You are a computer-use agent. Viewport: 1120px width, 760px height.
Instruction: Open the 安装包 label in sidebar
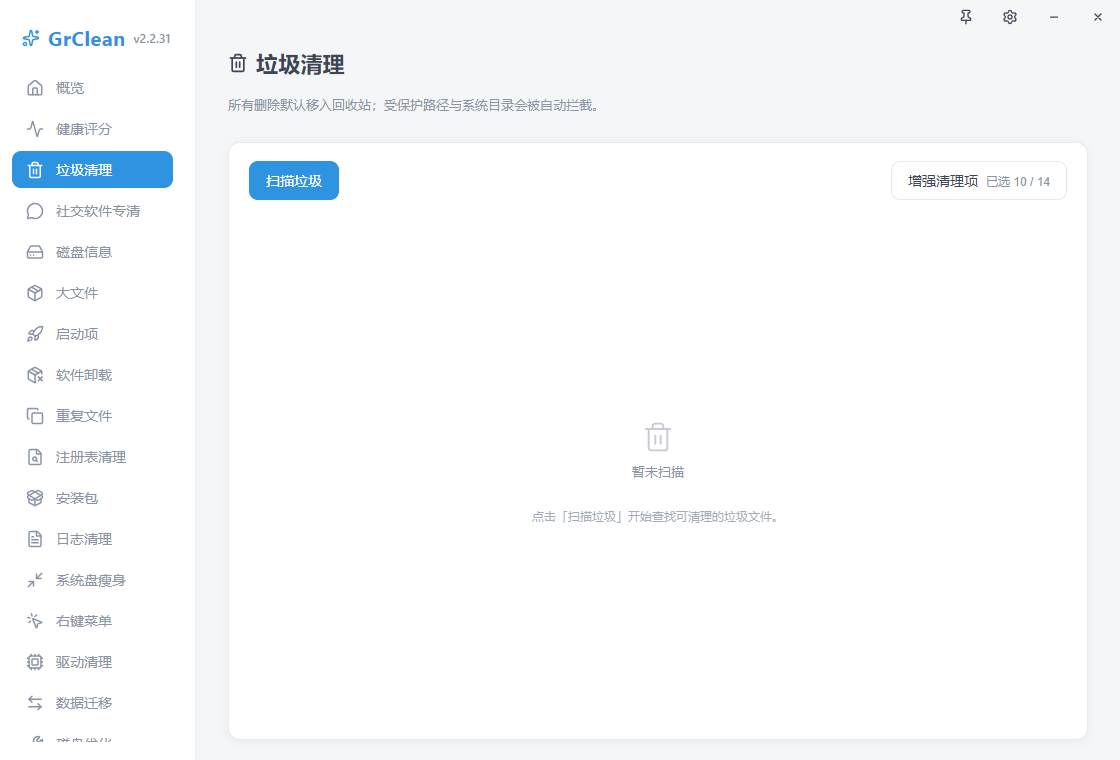[x=77, y=498]
